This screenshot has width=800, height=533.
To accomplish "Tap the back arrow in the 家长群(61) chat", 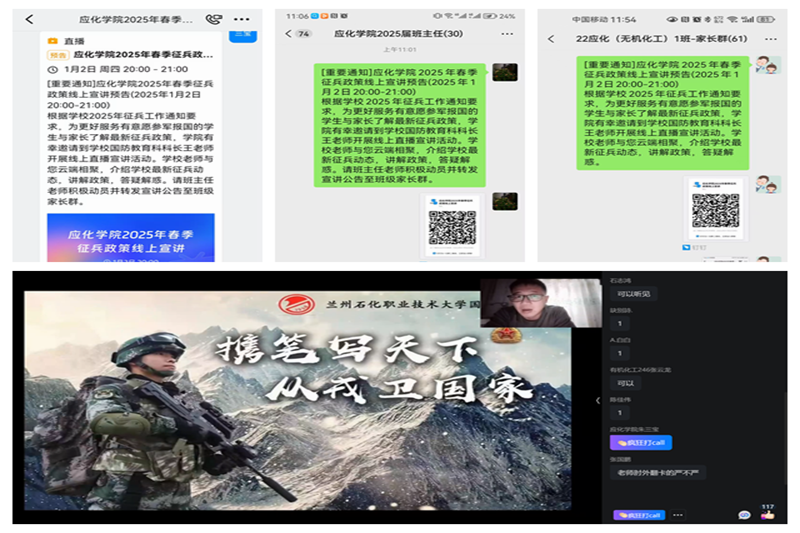I will coord(550,38).
